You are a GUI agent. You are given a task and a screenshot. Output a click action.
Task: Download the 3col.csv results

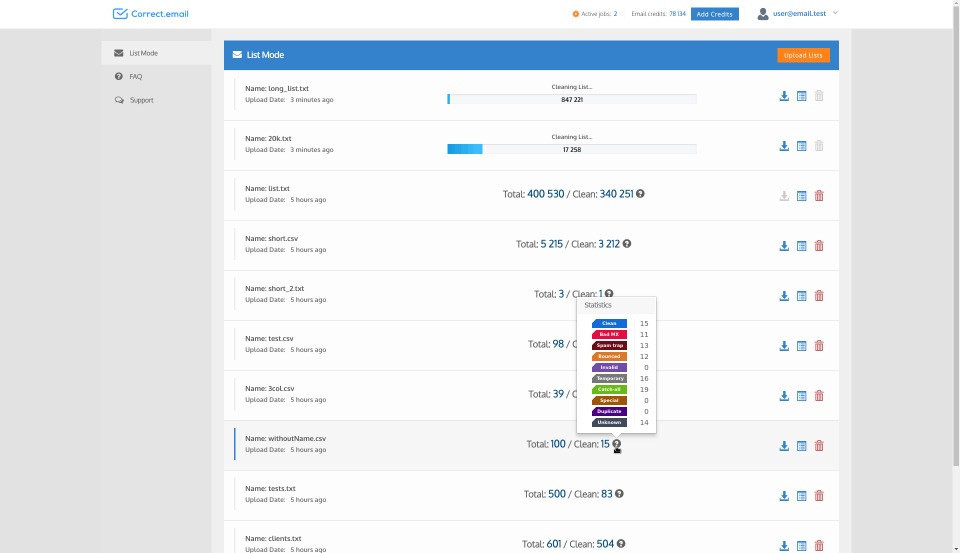[784, 396]
